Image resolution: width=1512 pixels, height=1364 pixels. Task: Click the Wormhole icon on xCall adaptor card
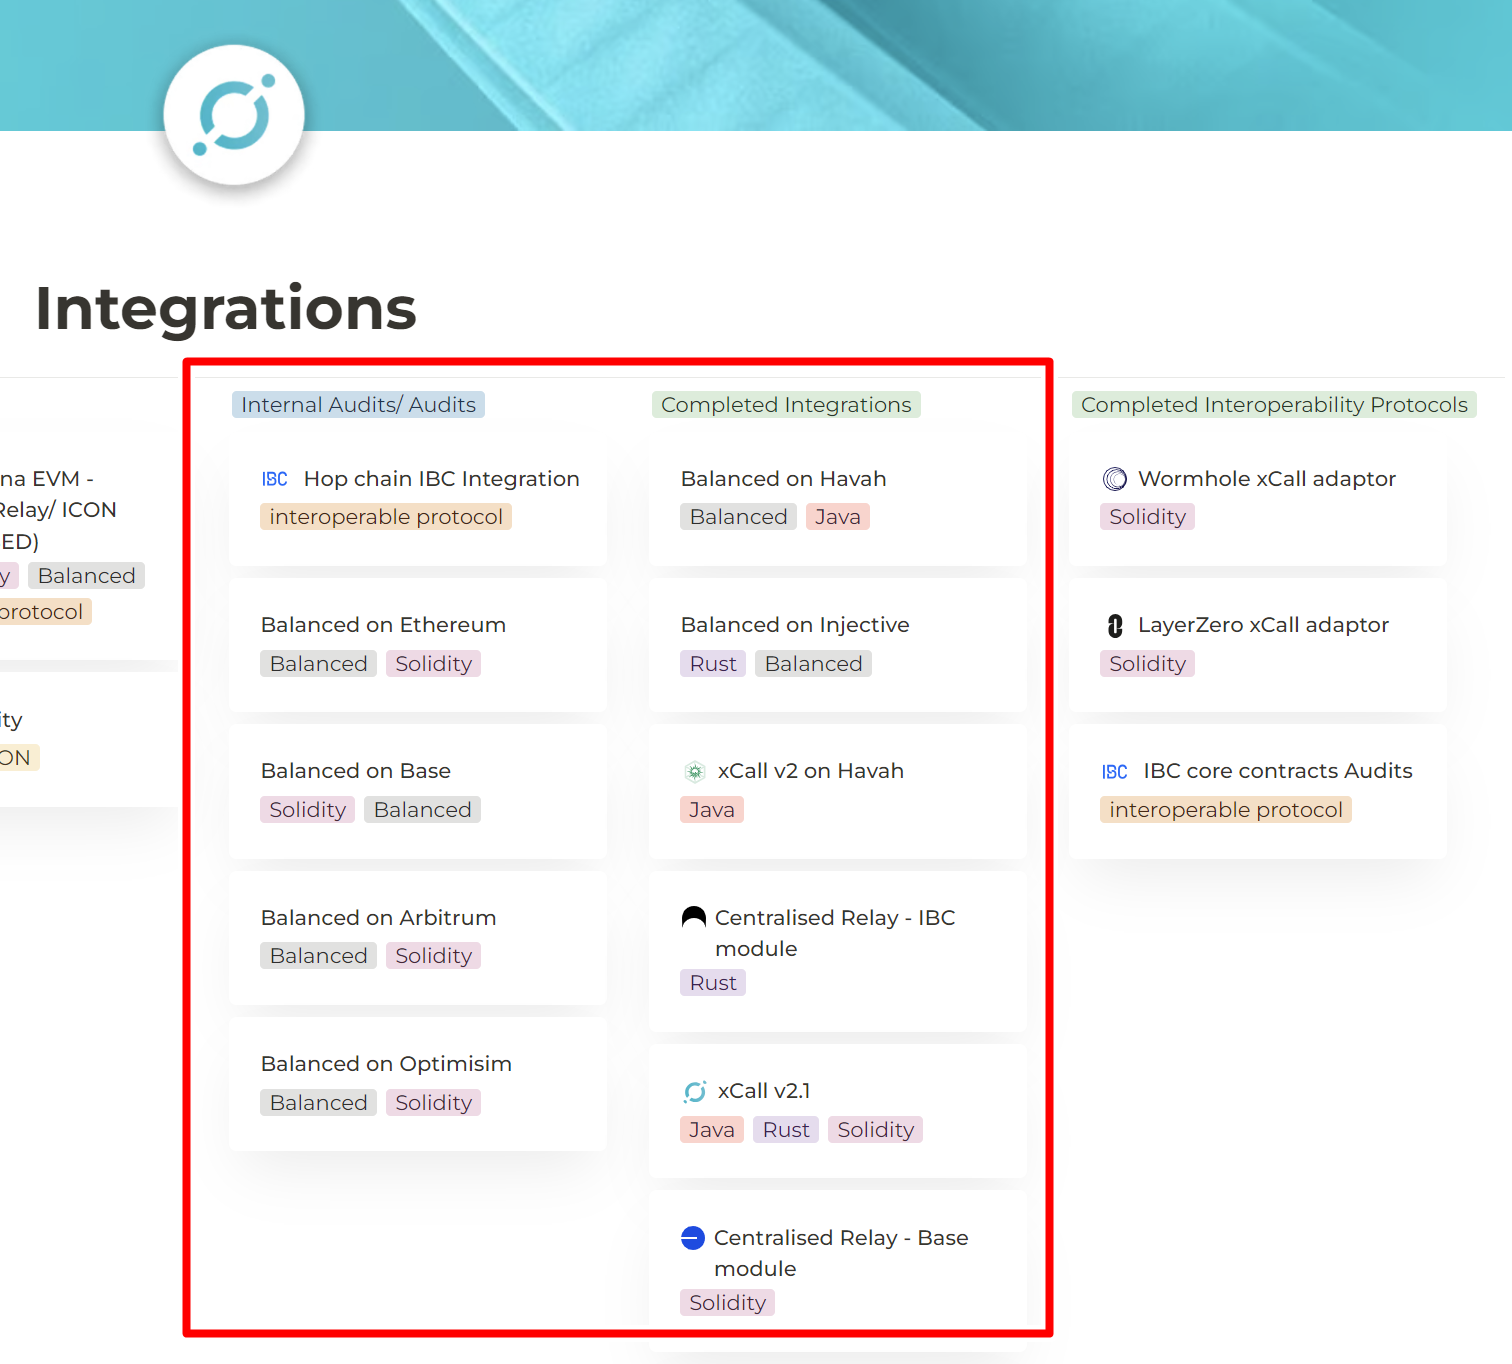[x=1115, y=479]
